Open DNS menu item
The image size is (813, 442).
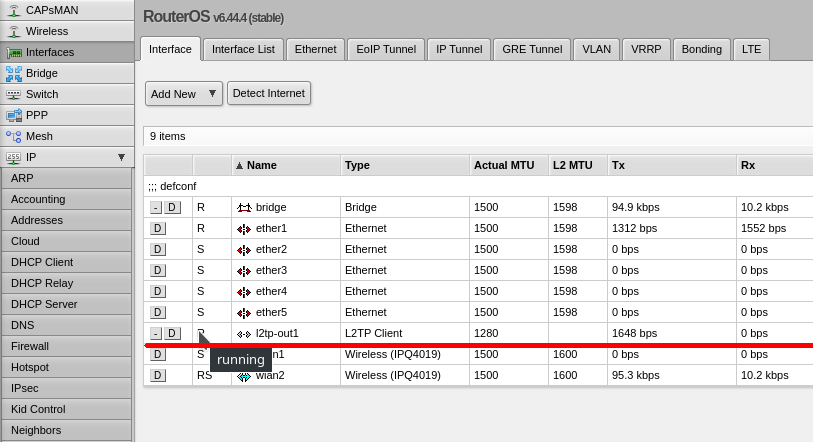pyautogui.click(x=66, y=326)
